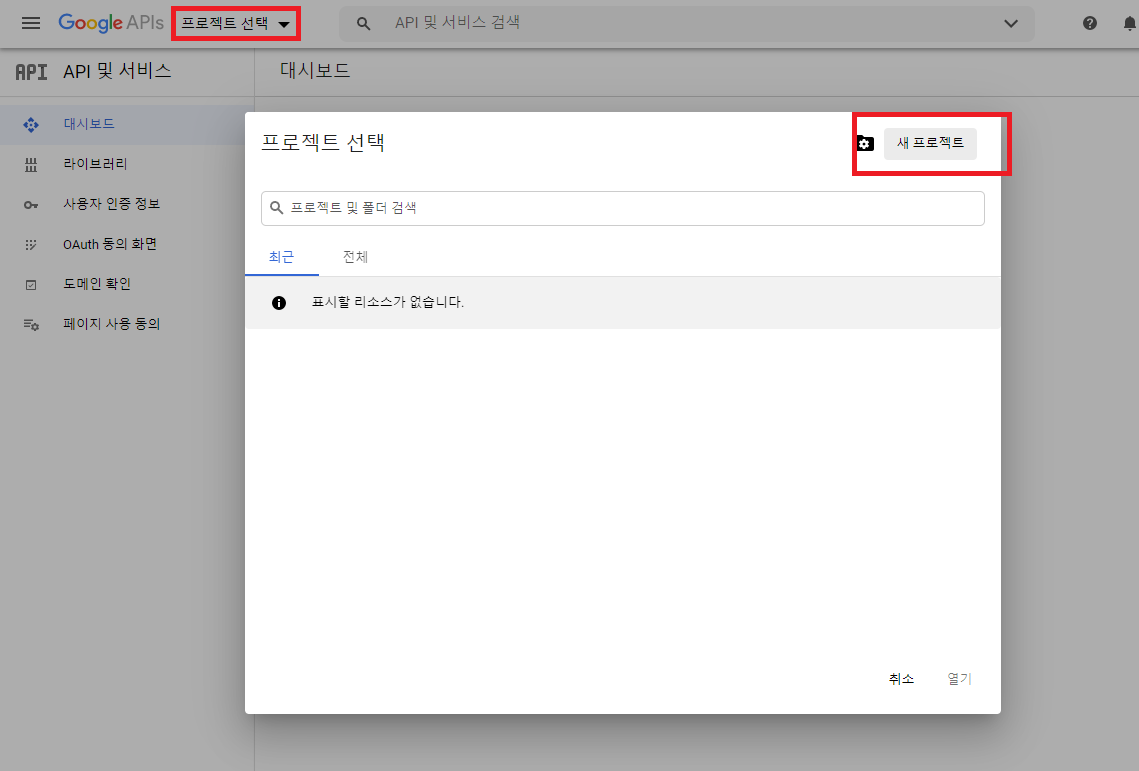Click the 페이지 사용 동의 settings icon
Image resolution: width=1139 pixels, height=771 pixels.
pos(31,325)
